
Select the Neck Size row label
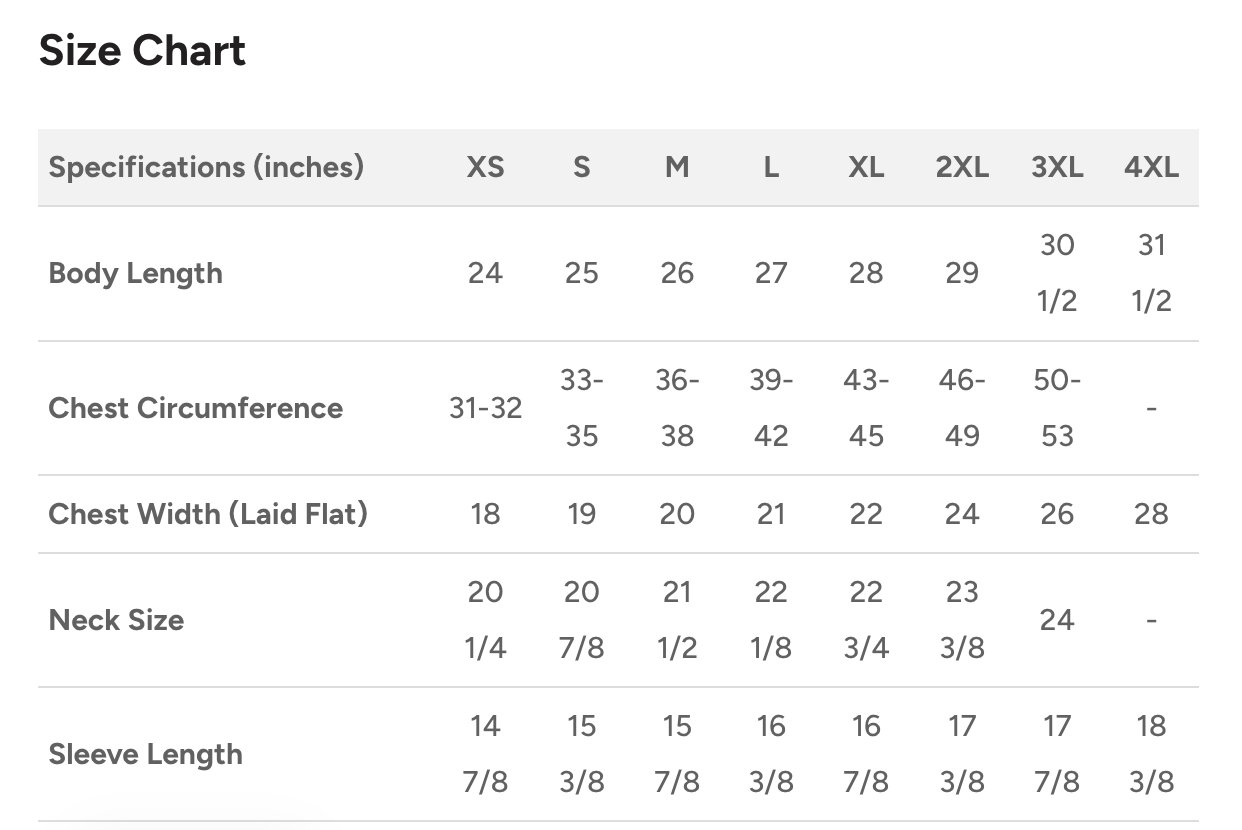coord(116,620)
